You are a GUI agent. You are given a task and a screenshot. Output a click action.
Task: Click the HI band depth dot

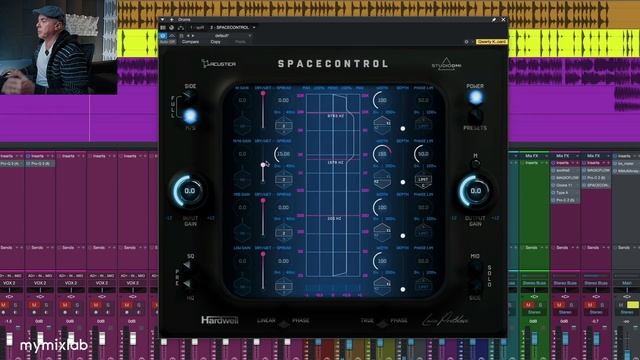403,129
